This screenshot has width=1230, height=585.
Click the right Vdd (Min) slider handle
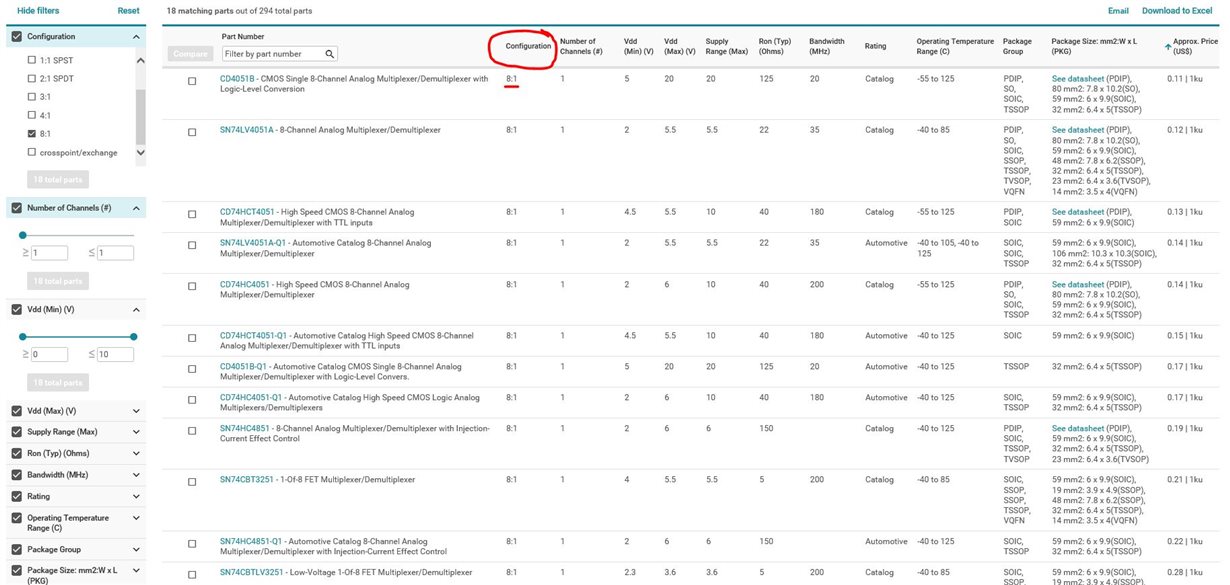click(133, 337)
